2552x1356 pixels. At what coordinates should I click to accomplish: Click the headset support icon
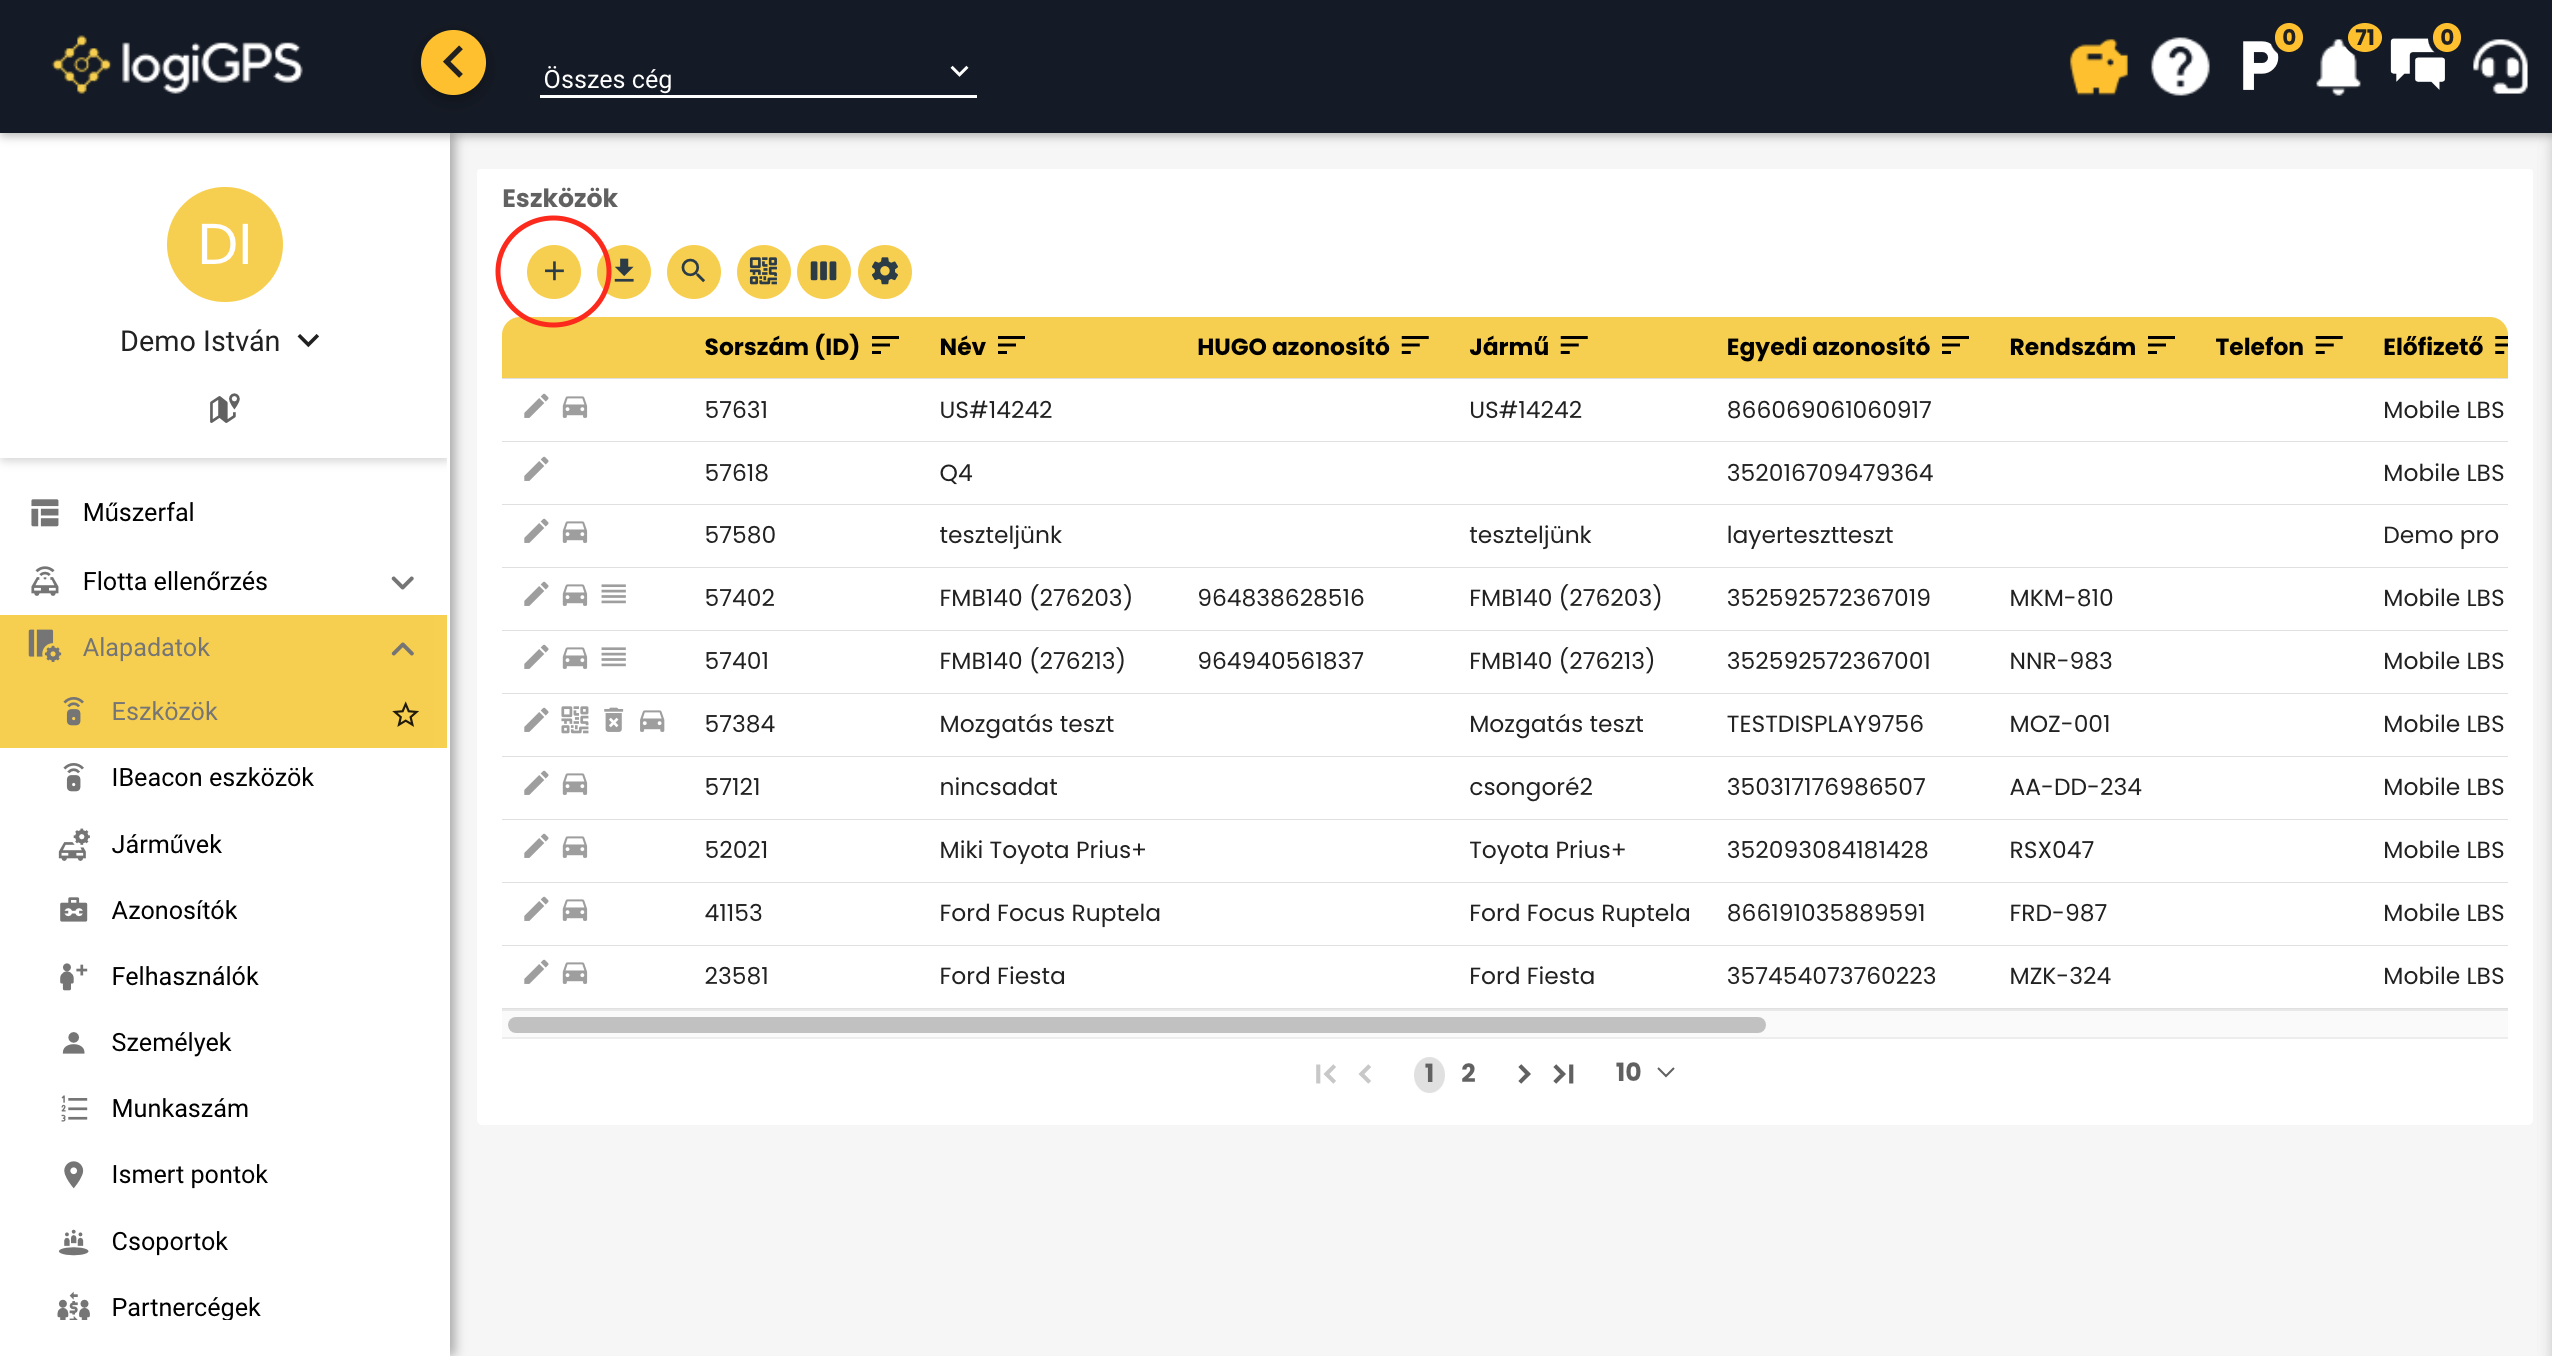tap(2500, 67)
